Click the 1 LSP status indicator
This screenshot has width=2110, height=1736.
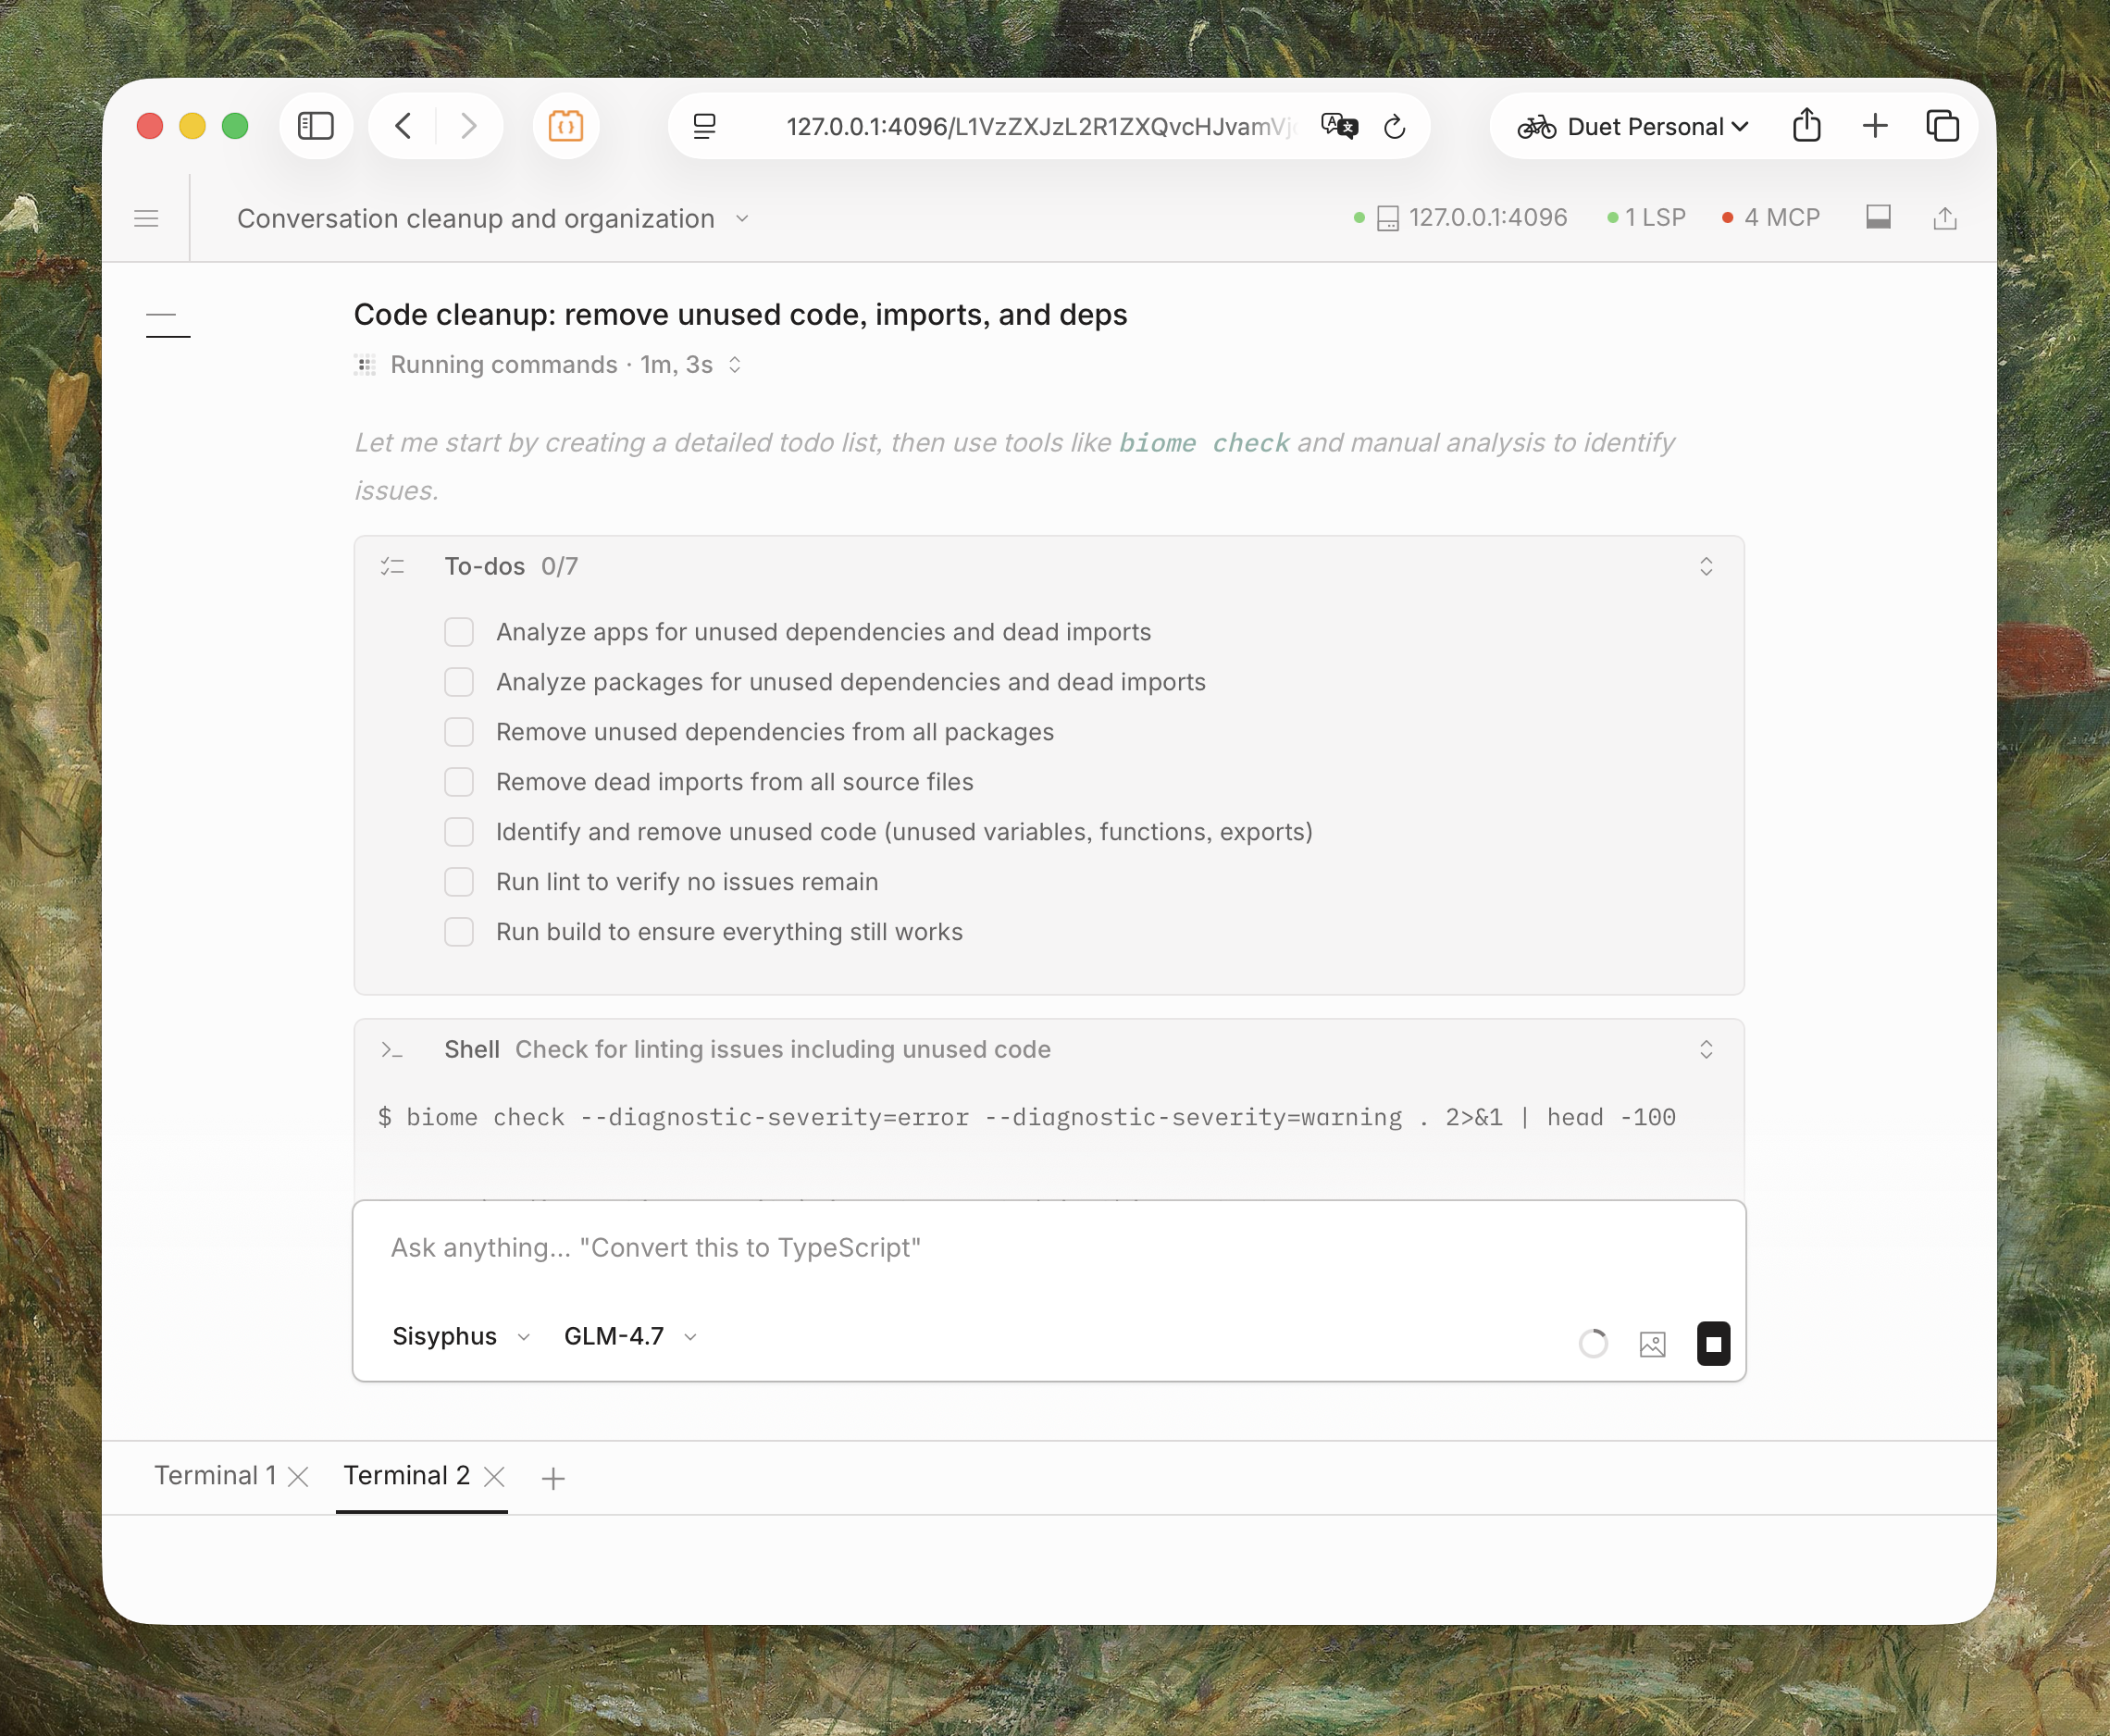point(1646,217)
